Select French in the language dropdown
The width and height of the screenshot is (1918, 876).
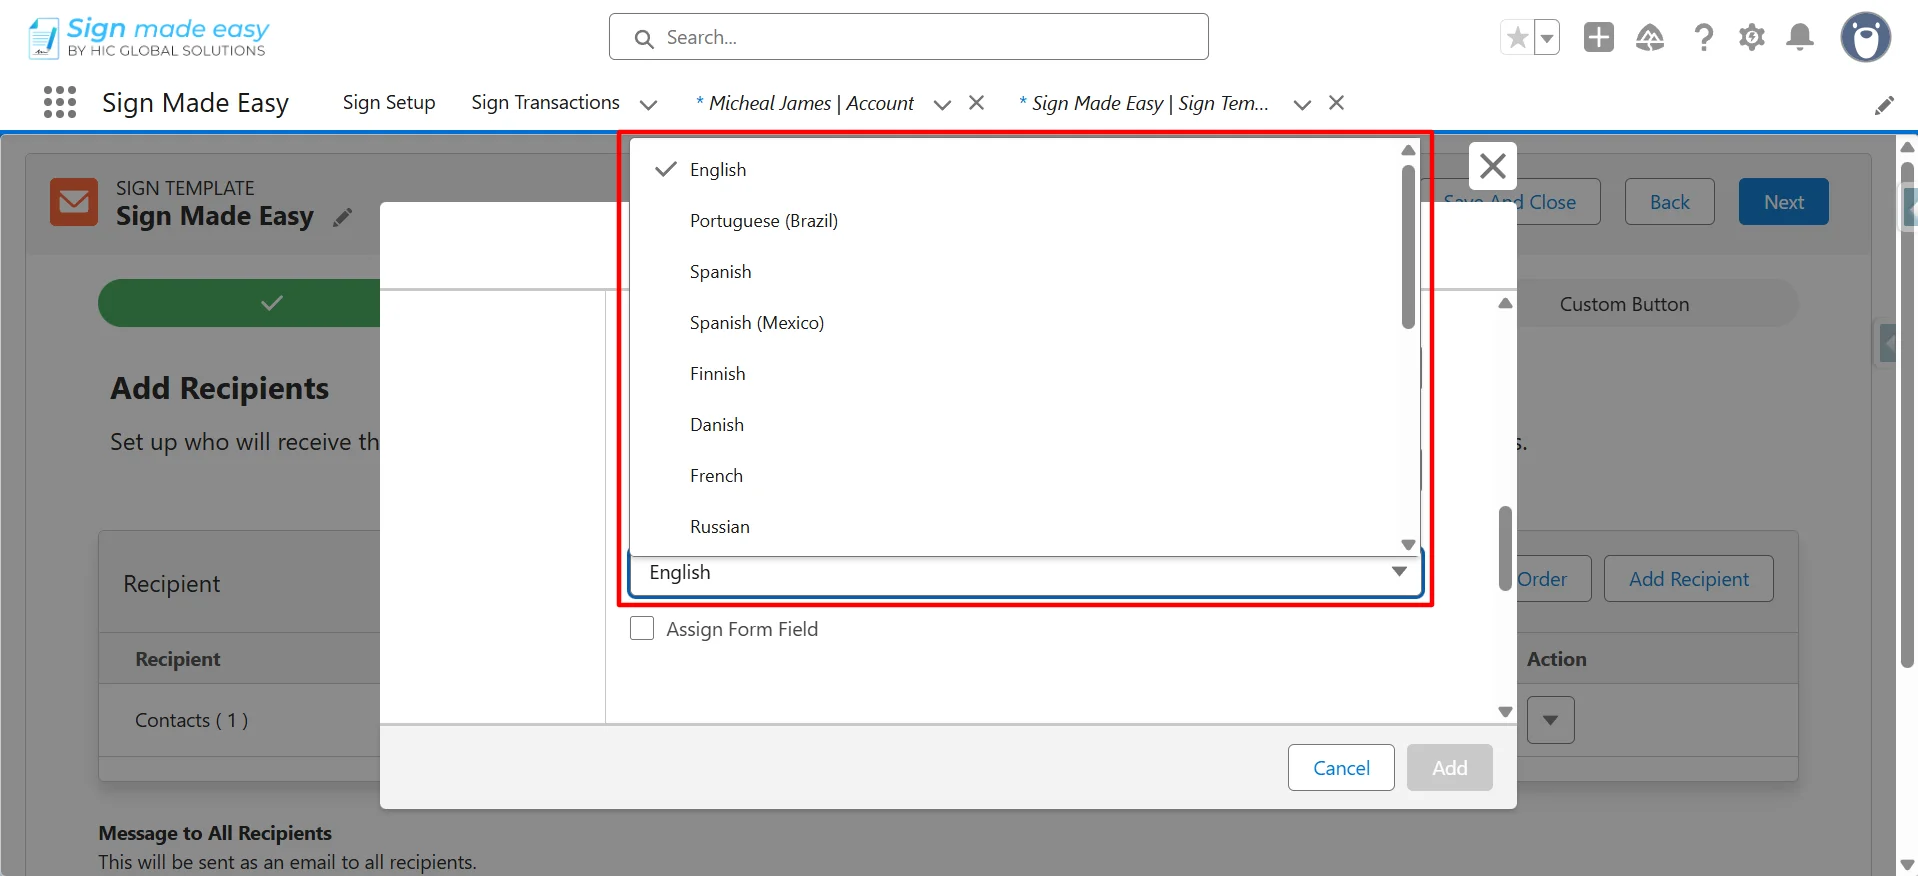coord(1014,475)
